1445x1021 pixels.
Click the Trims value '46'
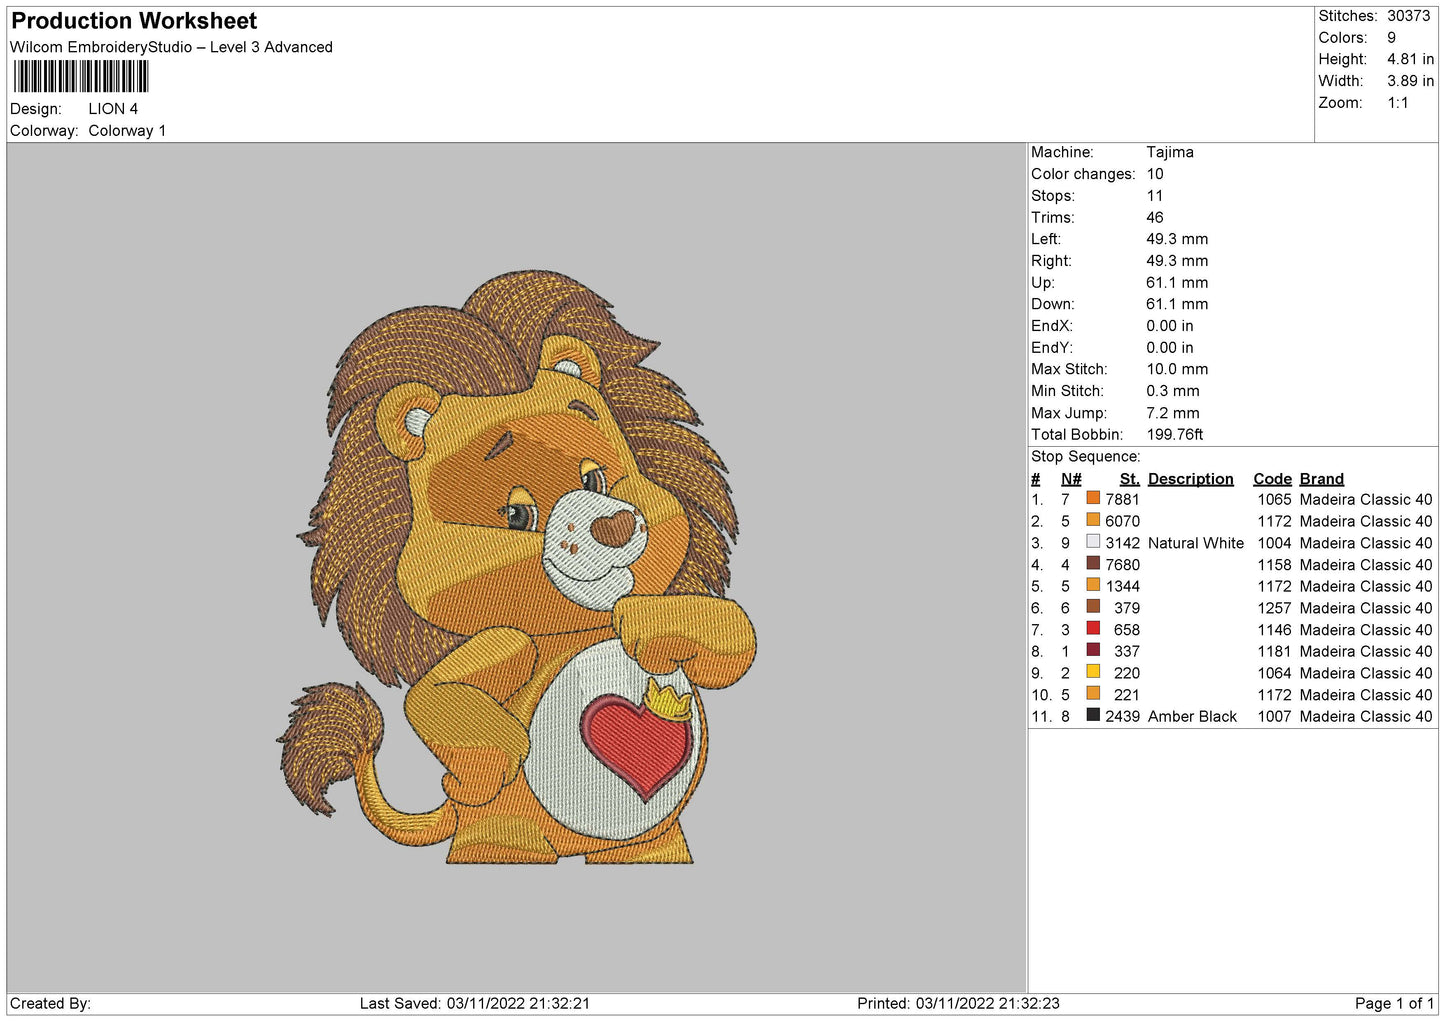click(1155, 217)
